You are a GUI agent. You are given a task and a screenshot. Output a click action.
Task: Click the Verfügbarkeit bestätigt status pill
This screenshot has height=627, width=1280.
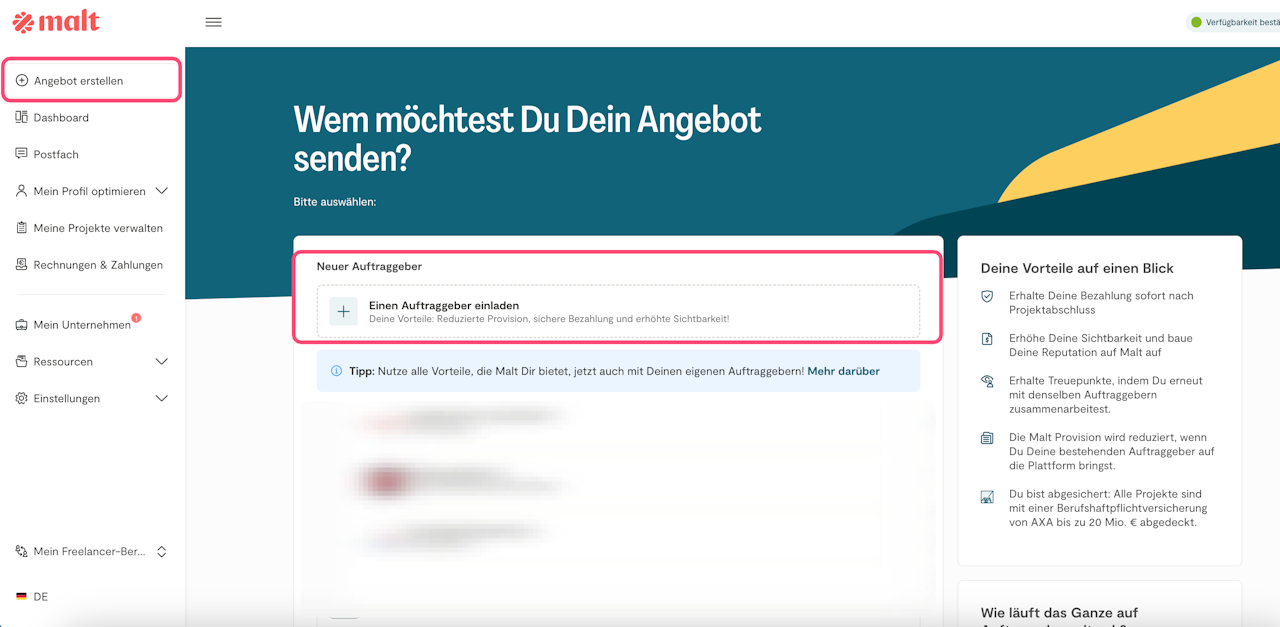[x=1232, y=22]
